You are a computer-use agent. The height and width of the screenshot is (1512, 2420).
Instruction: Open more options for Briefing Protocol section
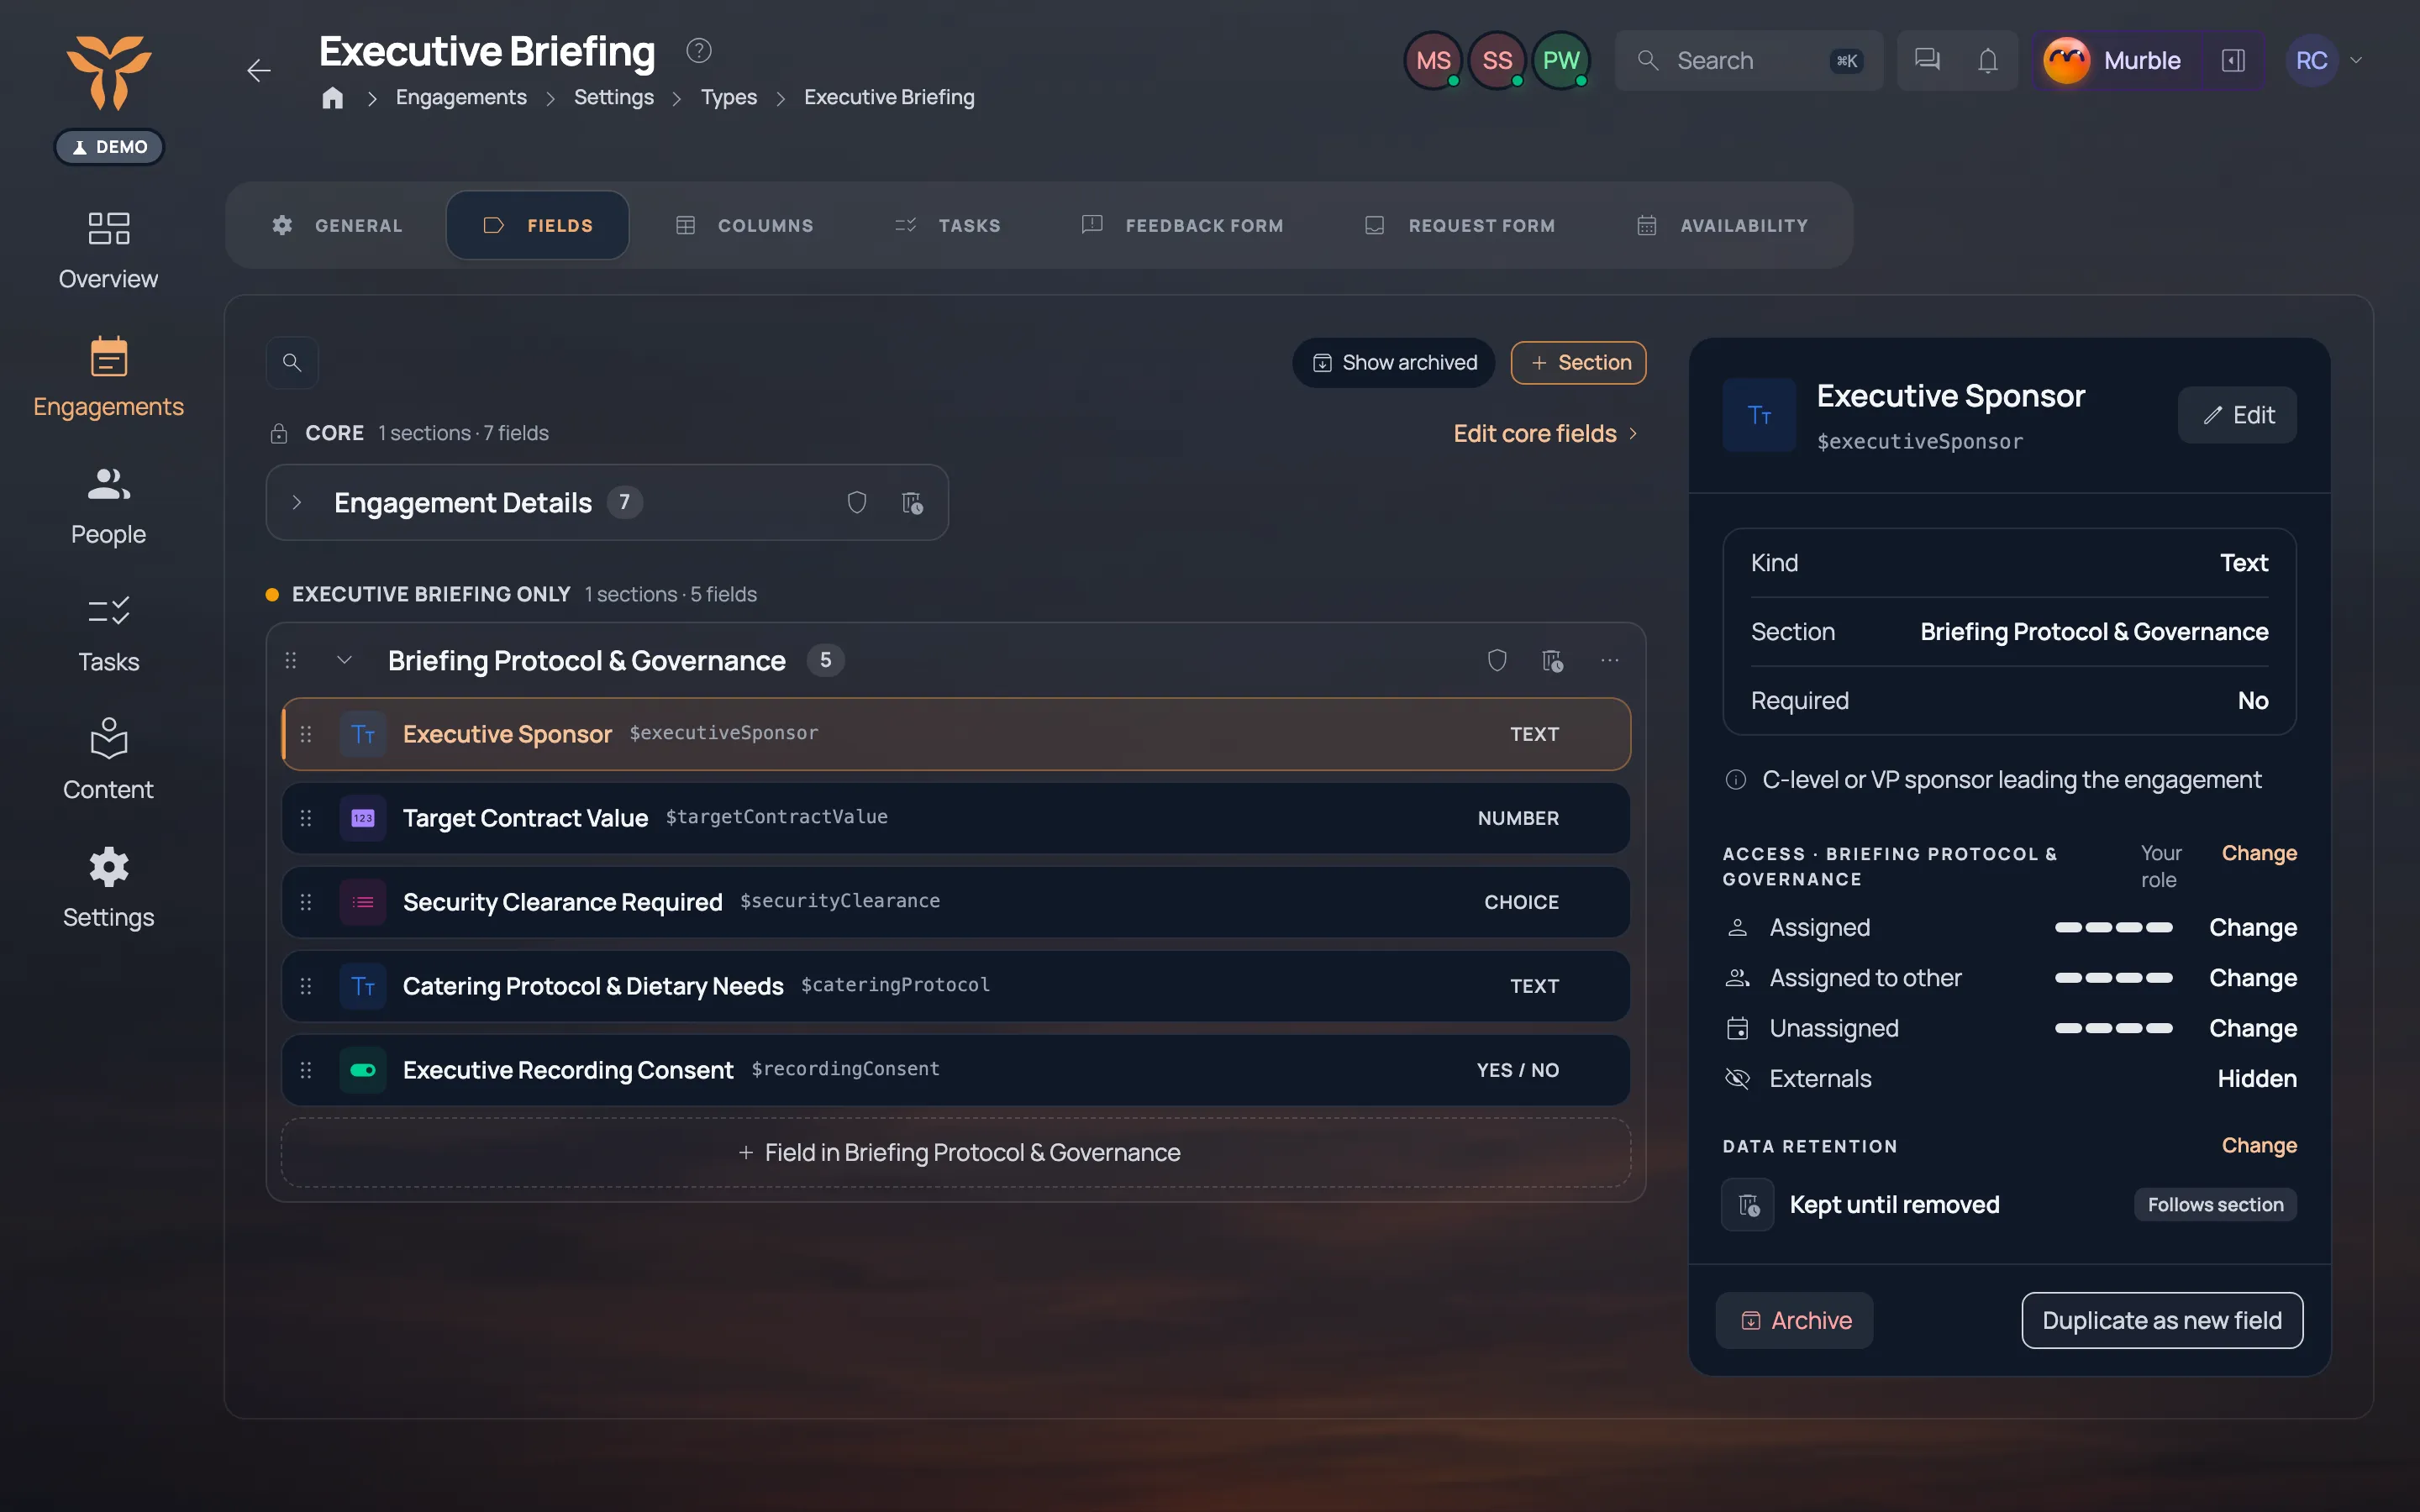pos(1609,660)
